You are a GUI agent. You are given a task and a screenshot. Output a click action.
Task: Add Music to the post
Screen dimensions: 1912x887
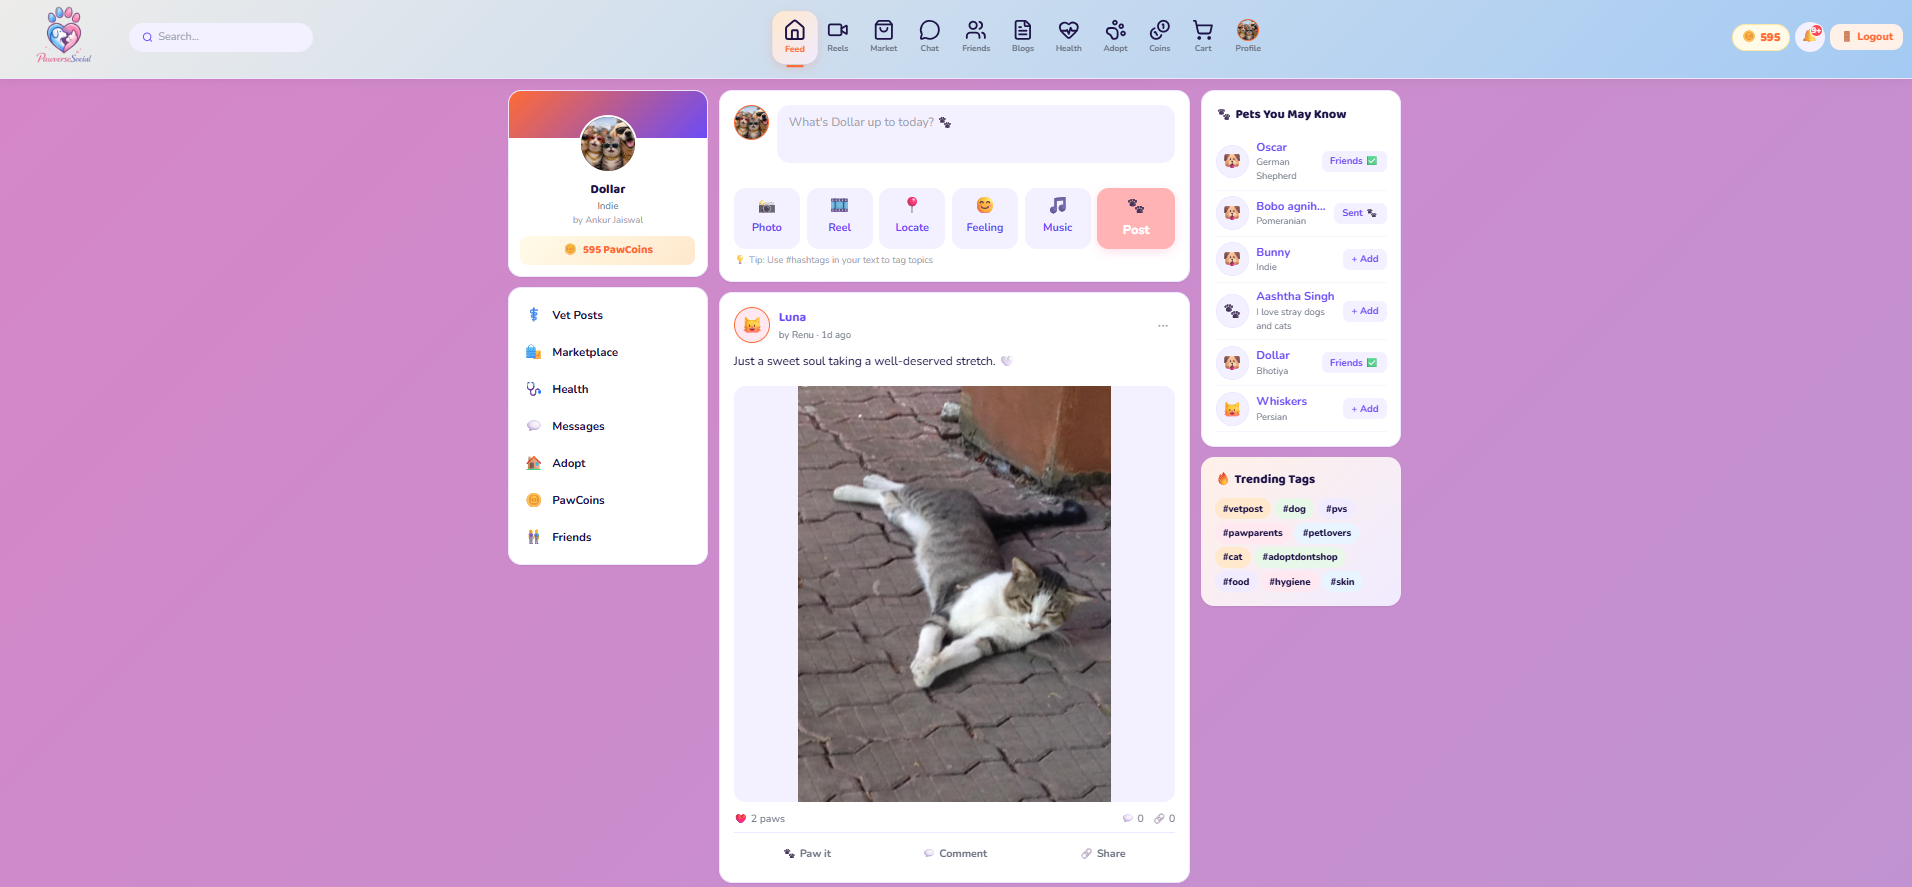[x=1058, y=218]
